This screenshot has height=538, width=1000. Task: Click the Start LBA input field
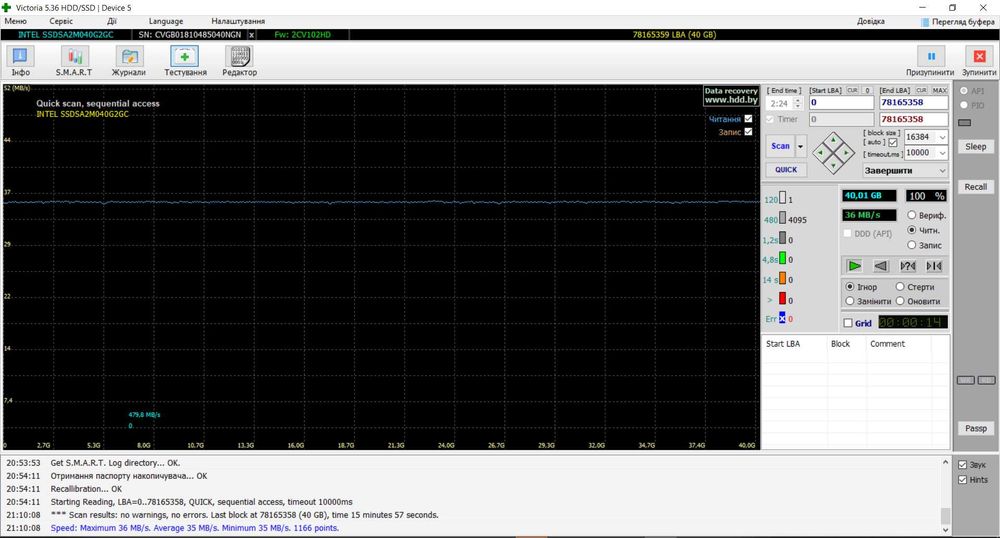[840, 102]
